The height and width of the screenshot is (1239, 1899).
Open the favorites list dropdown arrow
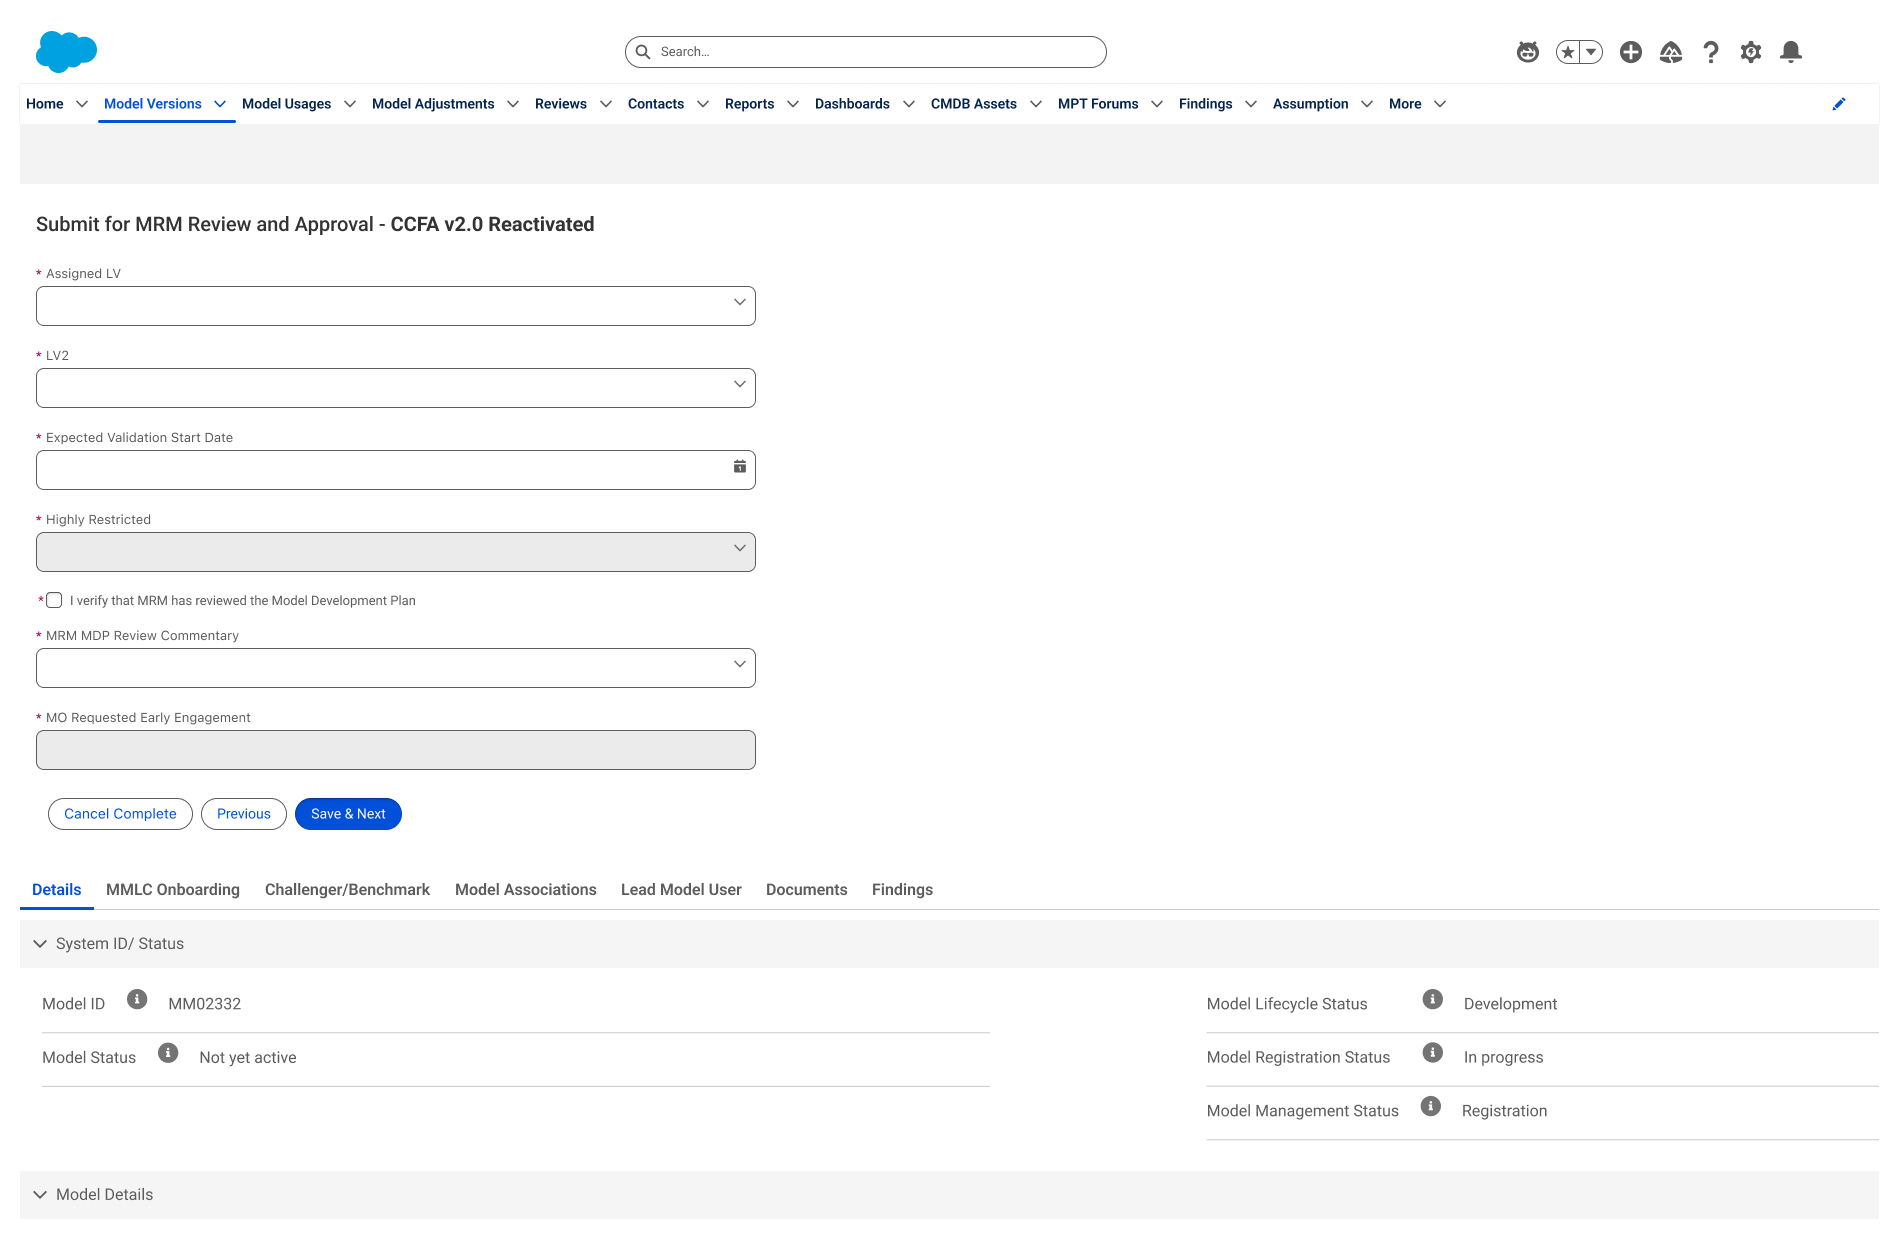pyautogui.click(x=1591, y=52)
